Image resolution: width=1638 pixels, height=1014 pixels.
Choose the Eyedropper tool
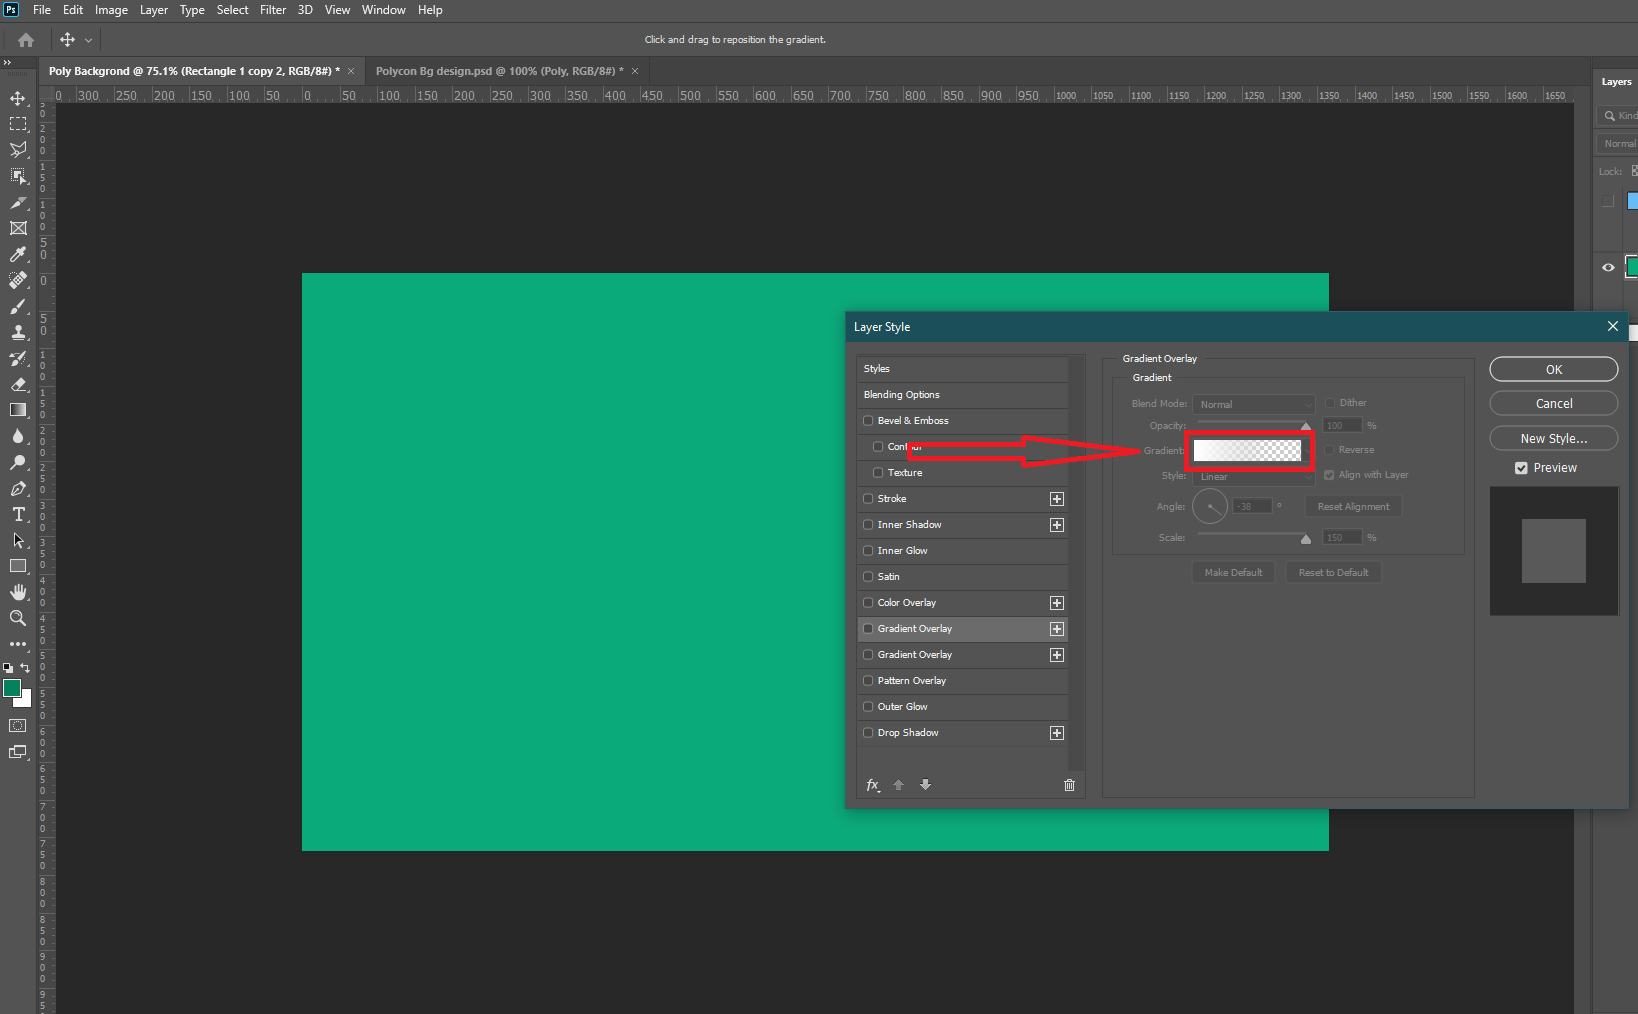(x=18, y=254)
